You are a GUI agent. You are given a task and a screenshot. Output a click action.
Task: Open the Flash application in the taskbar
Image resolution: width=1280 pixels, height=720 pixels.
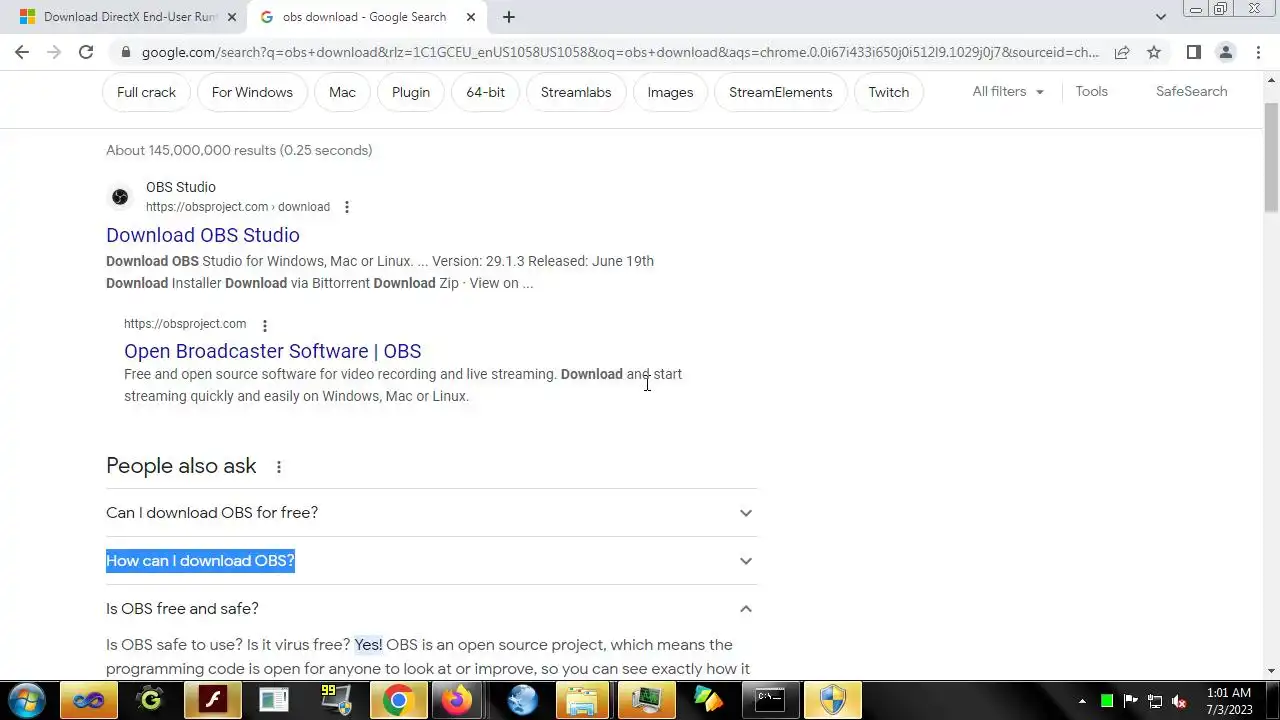click(212, 700)
